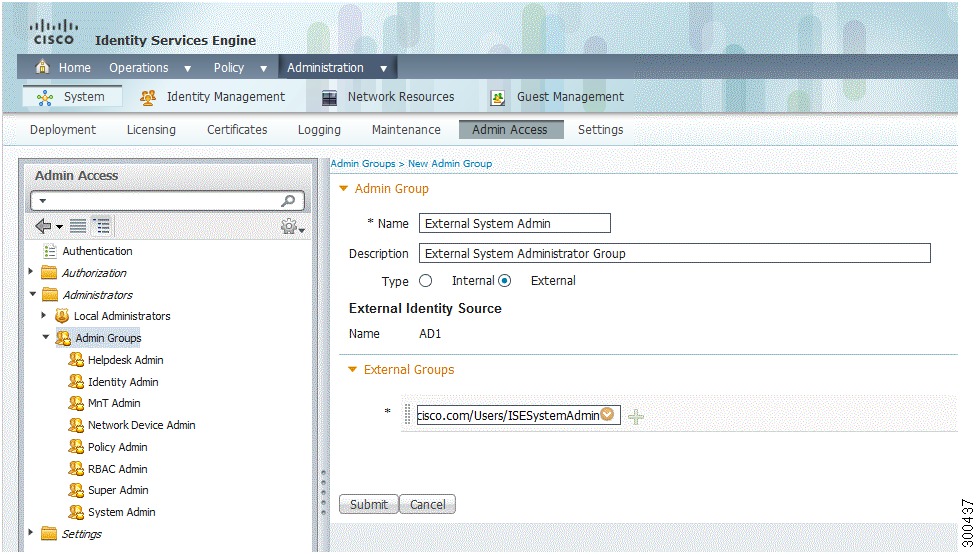Click the Identity Management people icon
This screenshot has width=979, height=554.
pos(148,97)
